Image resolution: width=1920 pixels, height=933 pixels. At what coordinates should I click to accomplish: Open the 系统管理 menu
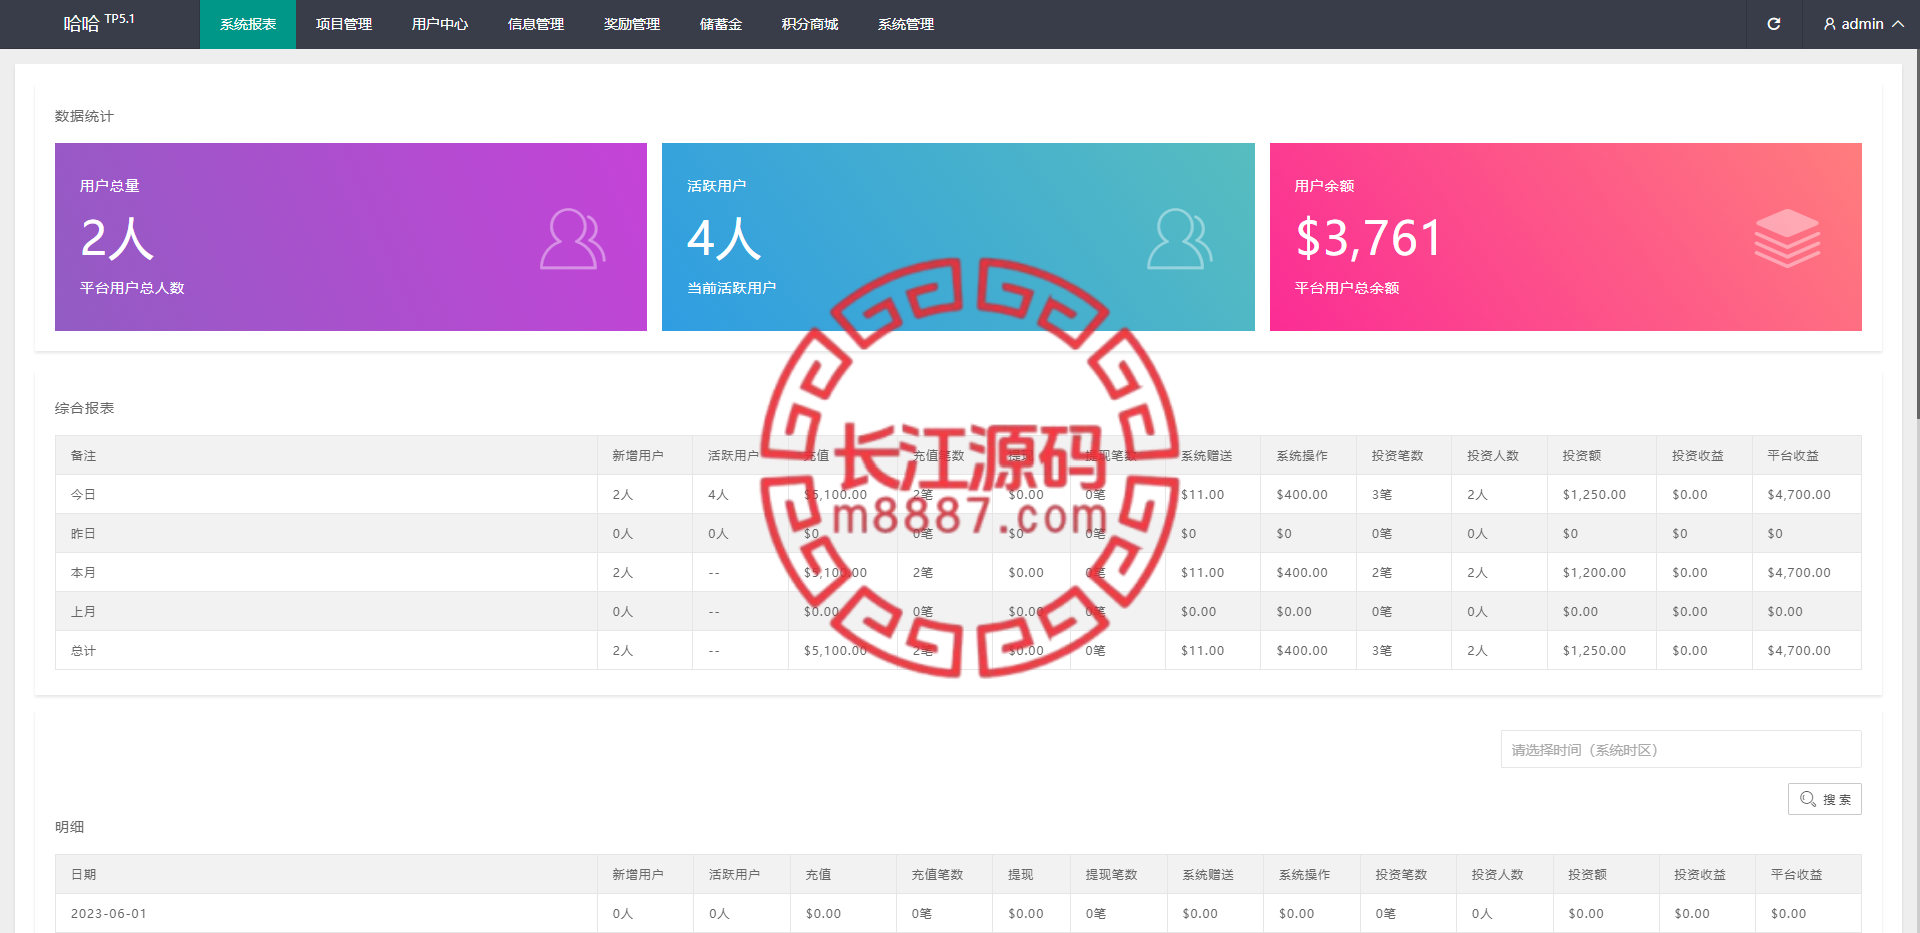point(906,24)
